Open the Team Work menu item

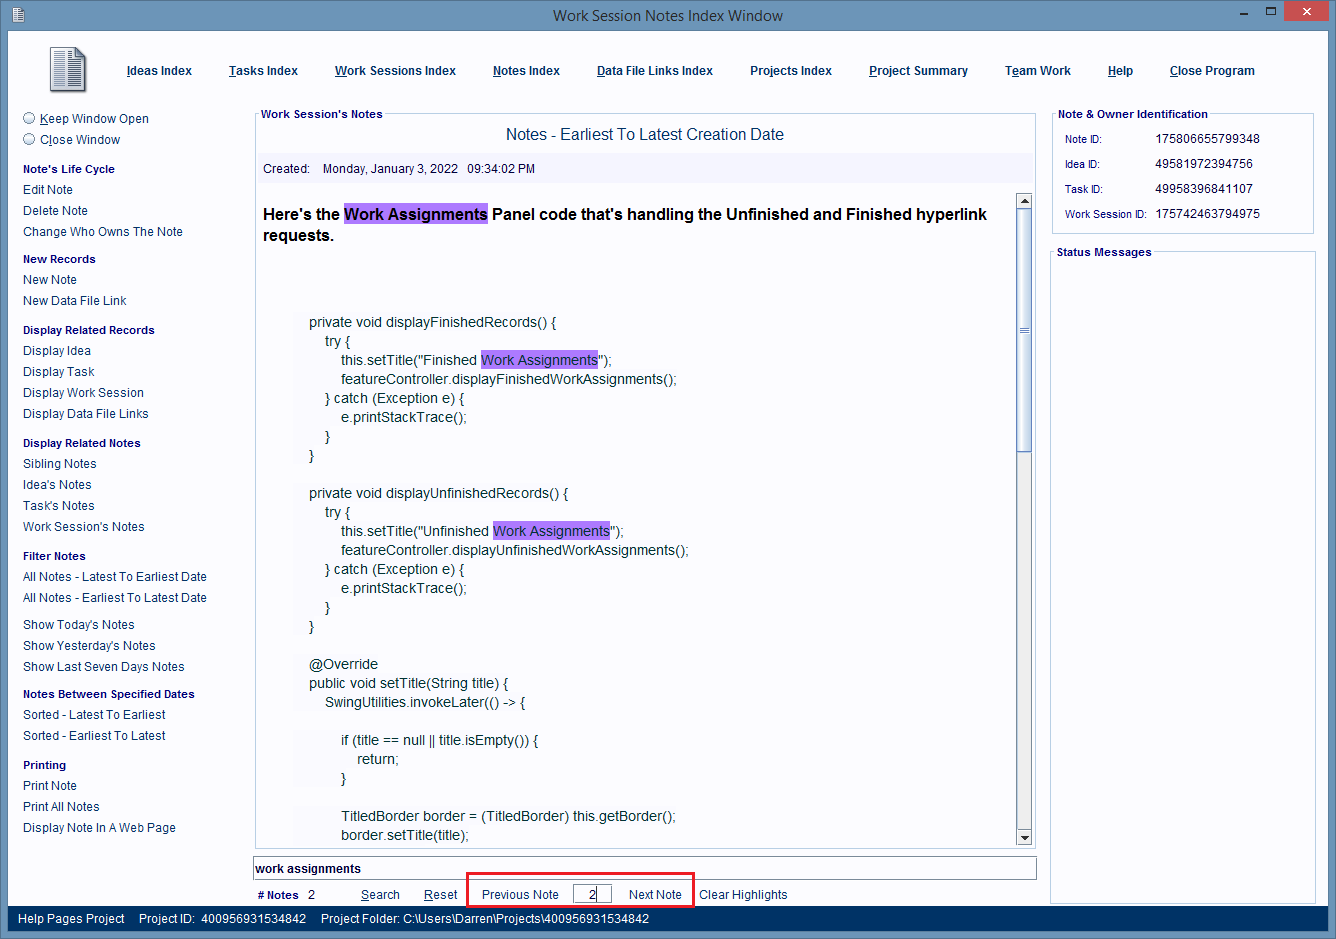pyautogui.click(x=1038, y=71)
